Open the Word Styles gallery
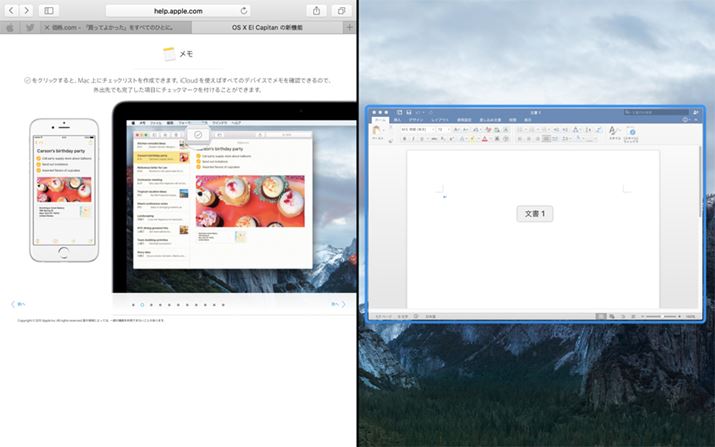 [614, 133]
